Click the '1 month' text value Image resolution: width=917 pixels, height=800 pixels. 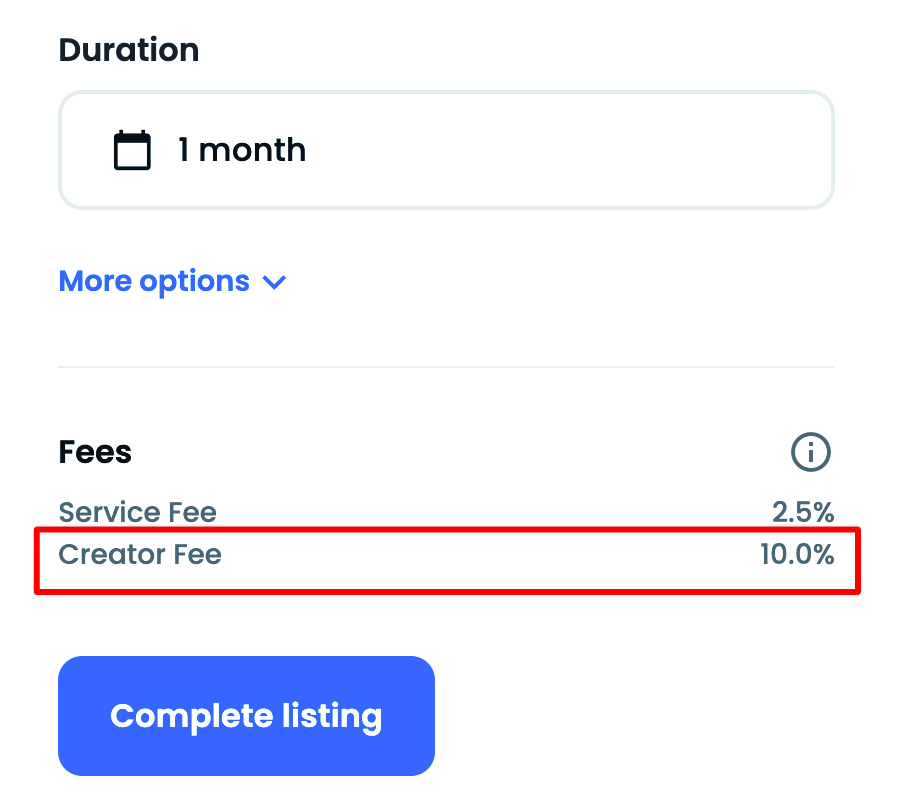[242, 150]
